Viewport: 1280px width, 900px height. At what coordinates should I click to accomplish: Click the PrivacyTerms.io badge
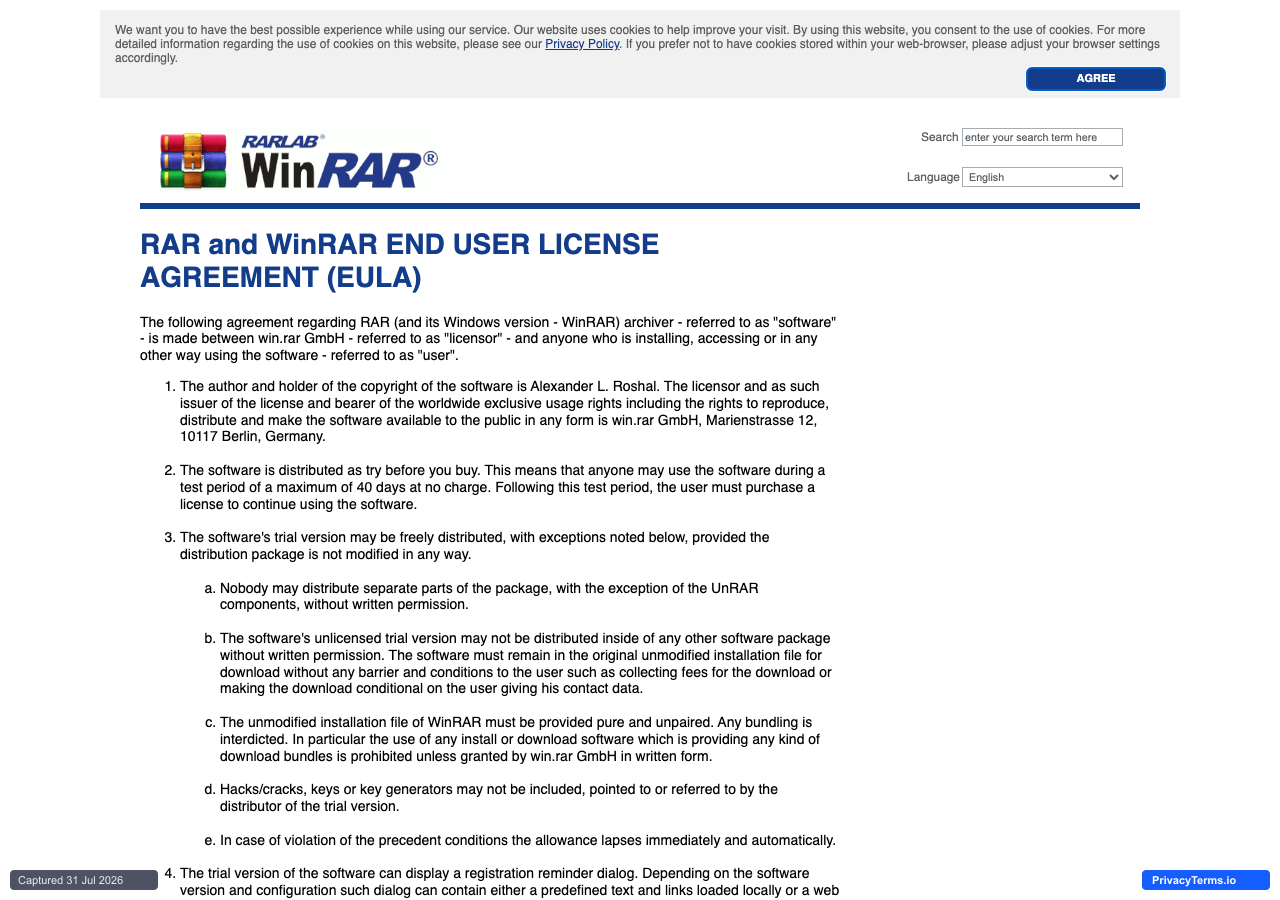[1206, 880]
